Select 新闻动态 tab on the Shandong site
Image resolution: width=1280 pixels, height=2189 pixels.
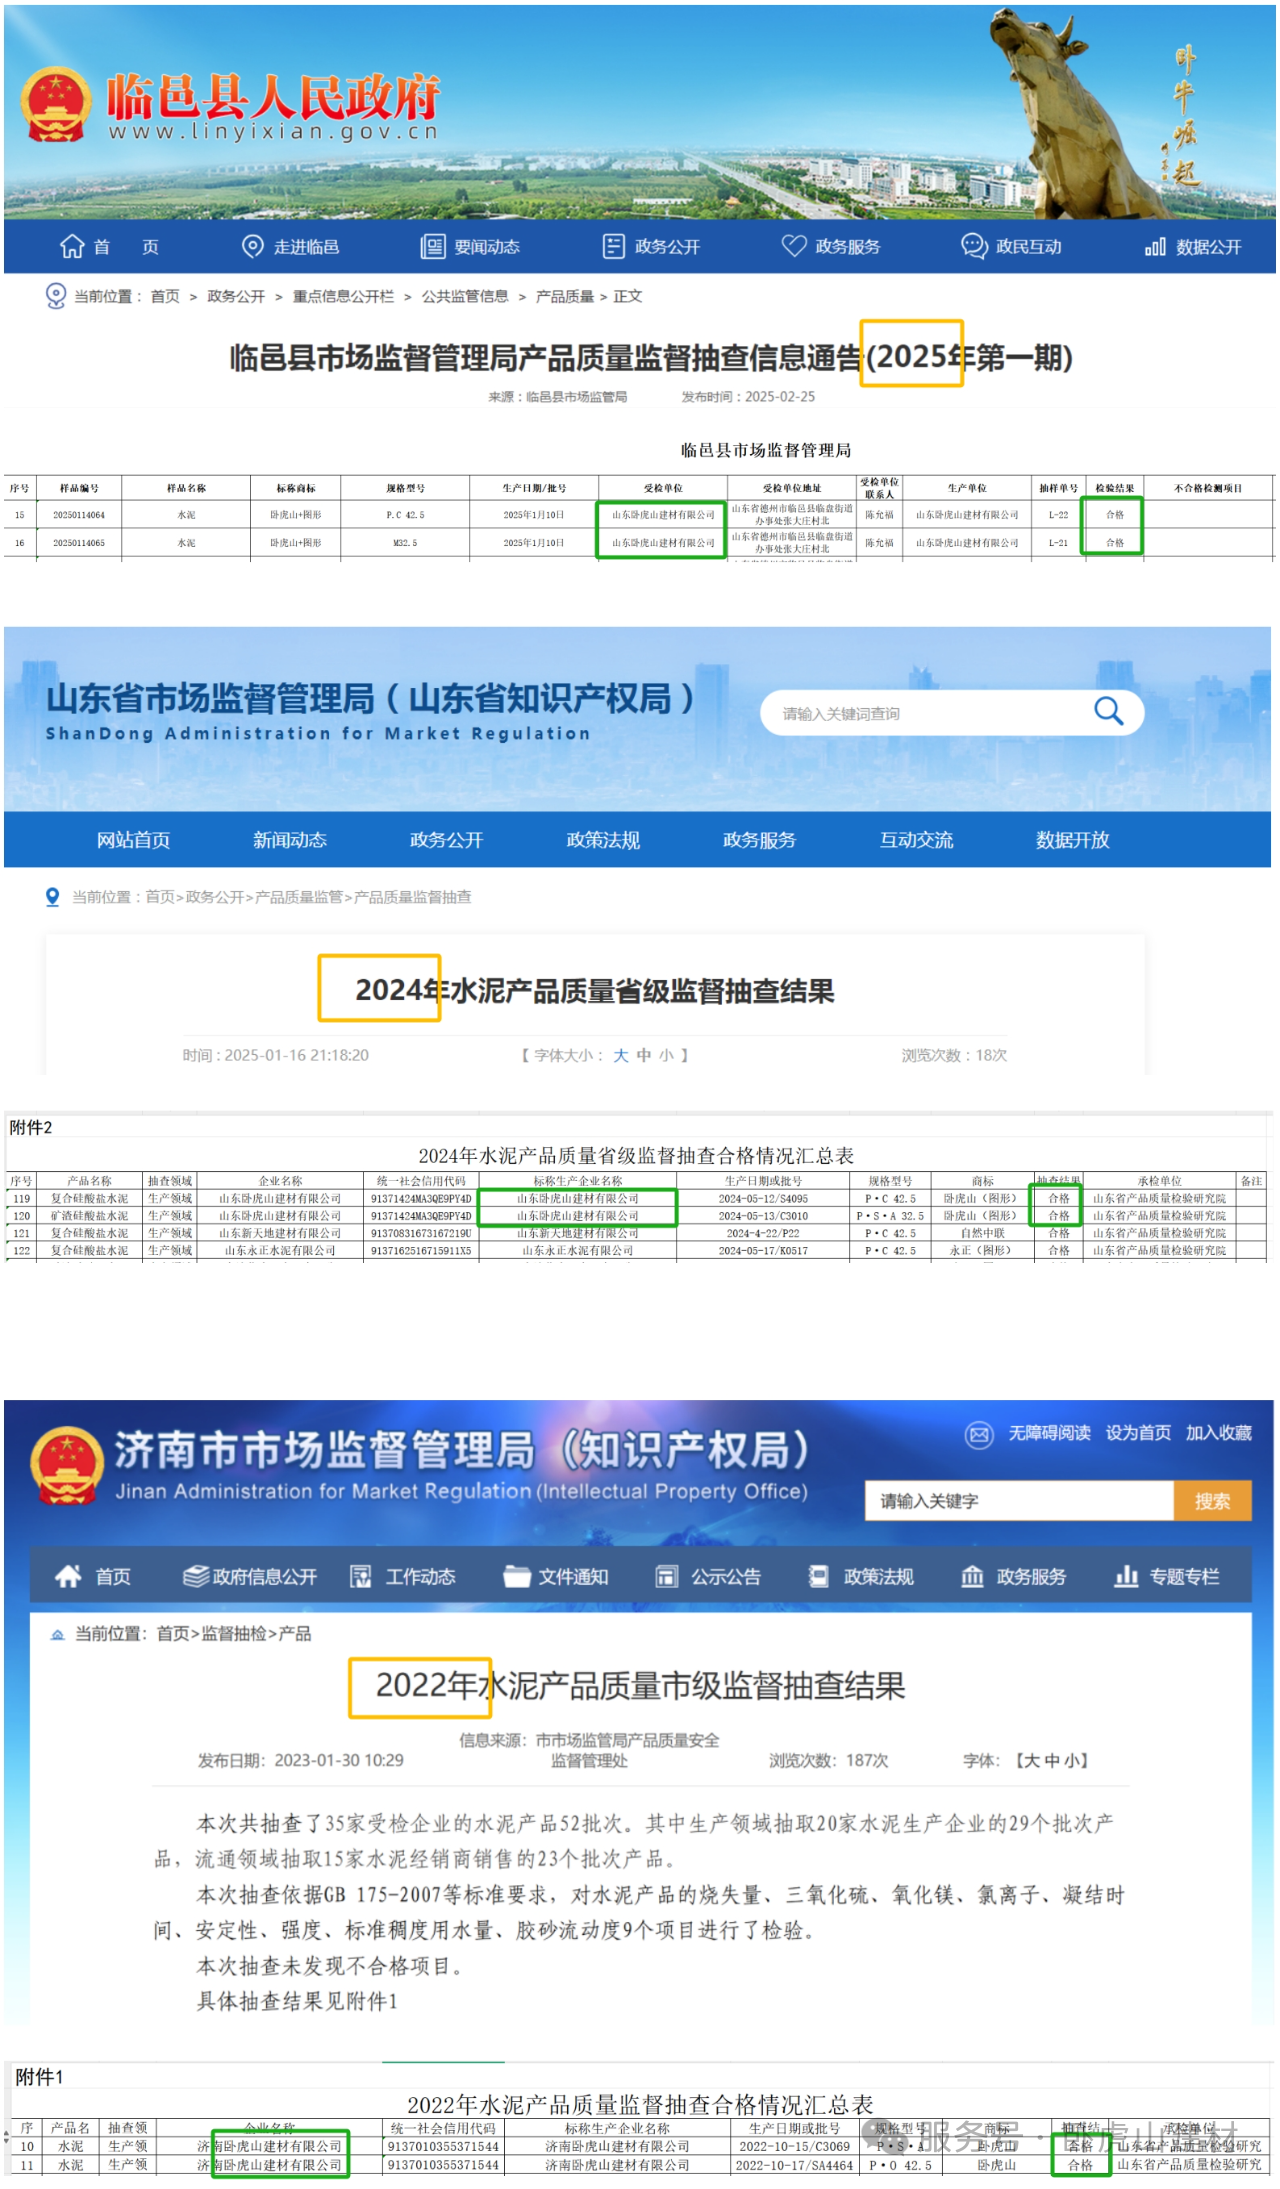pos(290,840)
